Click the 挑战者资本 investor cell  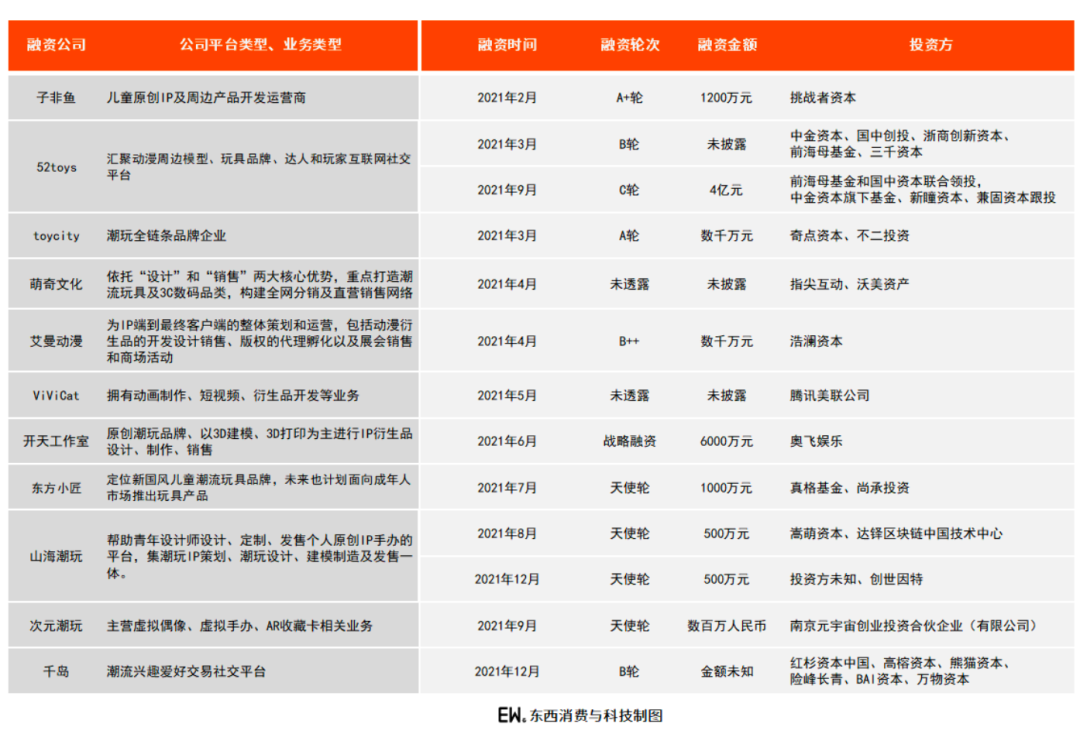coord(823,98)
